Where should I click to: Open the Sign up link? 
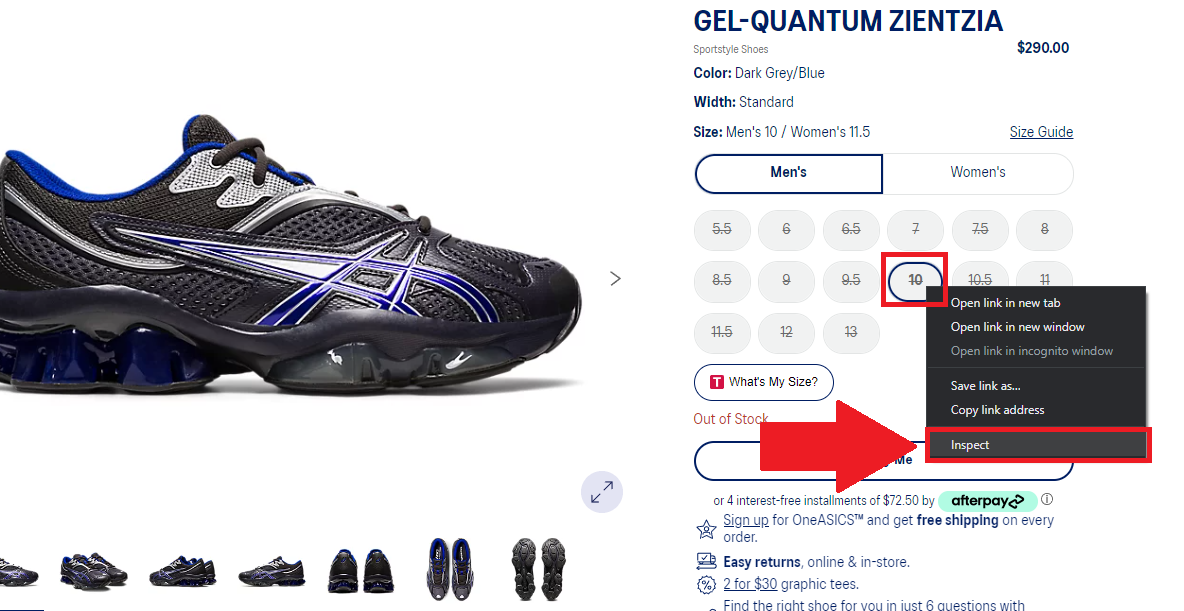(x=746, y=520)
